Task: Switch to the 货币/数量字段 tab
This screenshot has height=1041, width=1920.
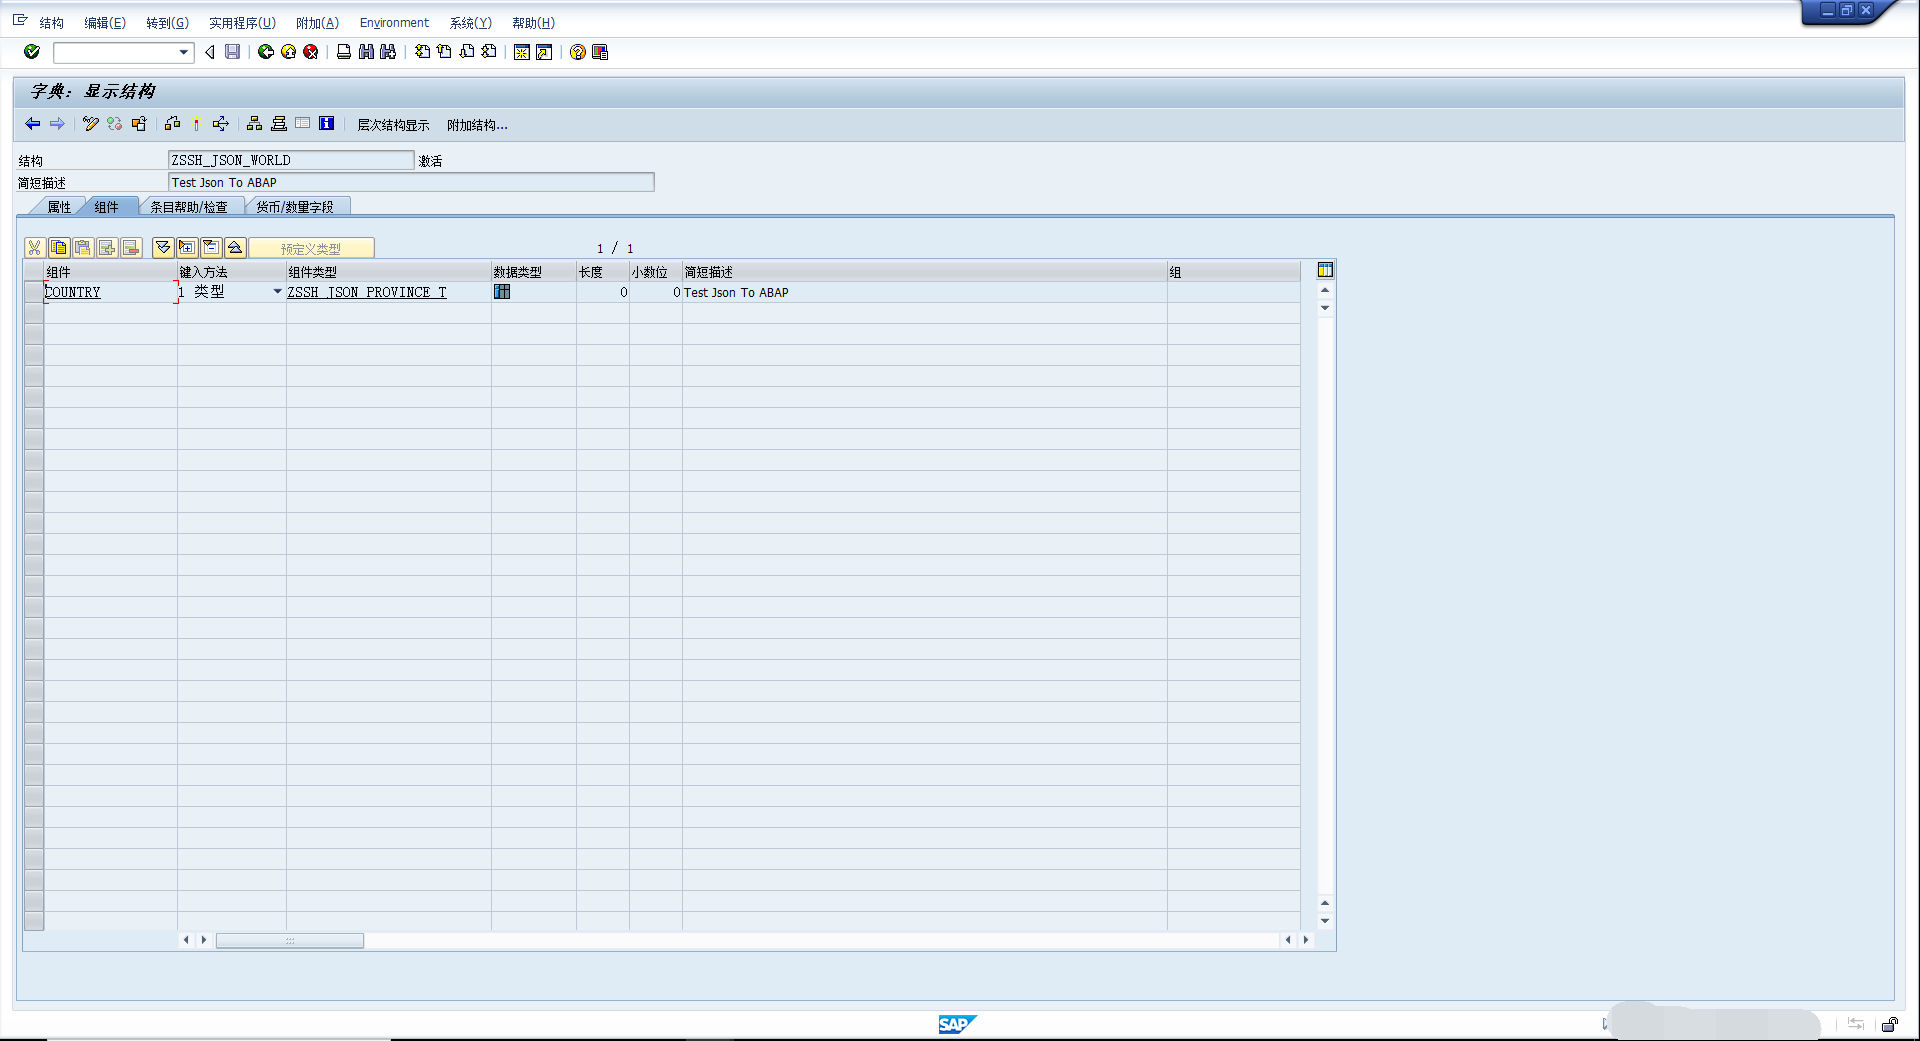Action: pos(295,207)
